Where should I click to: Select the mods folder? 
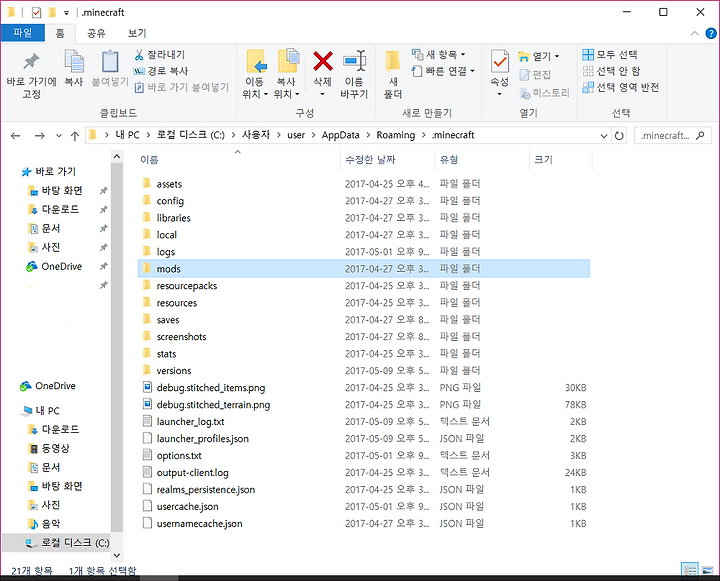click(x=364, y=269)
